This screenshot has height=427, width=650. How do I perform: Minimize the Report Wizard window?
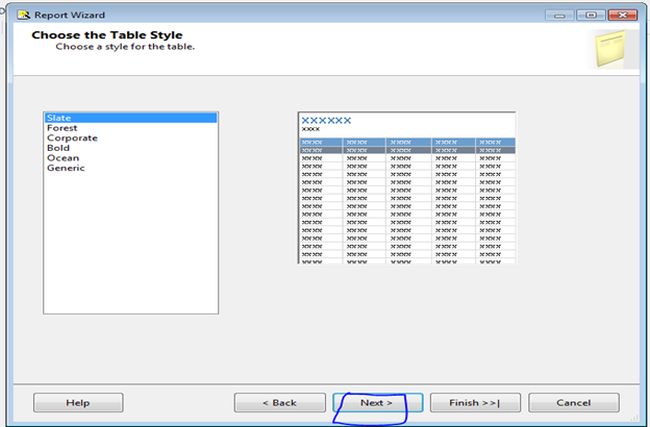tap(559, 15)
